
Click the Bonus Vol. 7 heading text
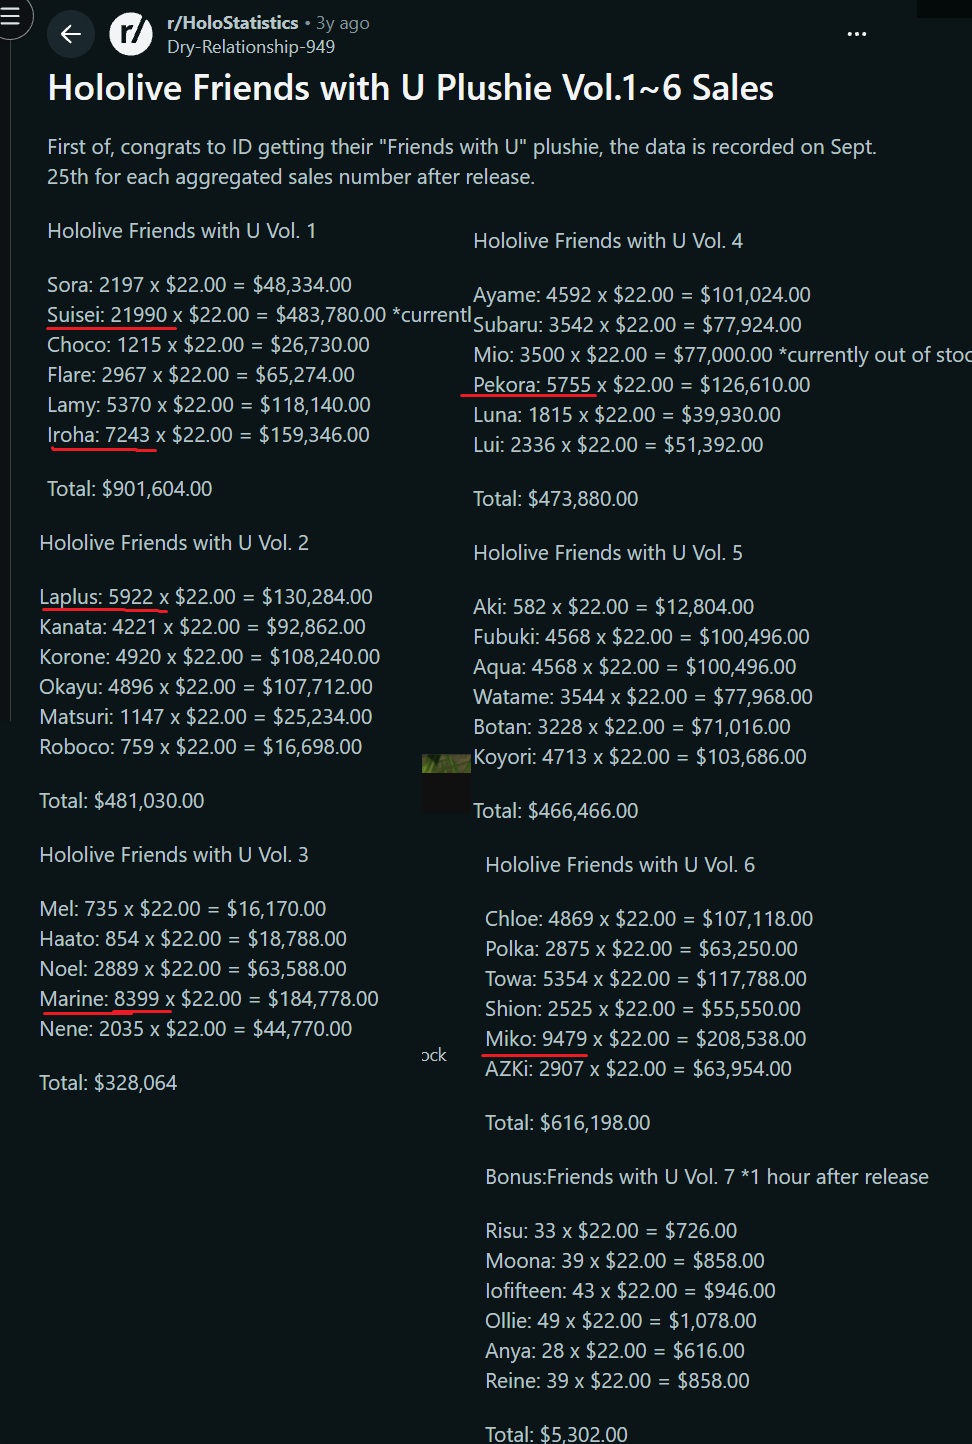[x=707, y=1177]
